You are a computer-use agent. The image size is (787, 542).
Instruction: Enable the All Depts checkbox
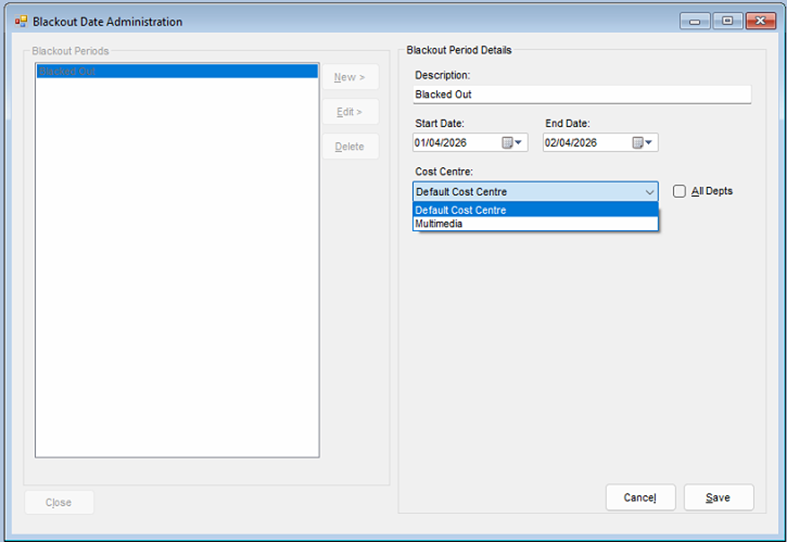679,191
